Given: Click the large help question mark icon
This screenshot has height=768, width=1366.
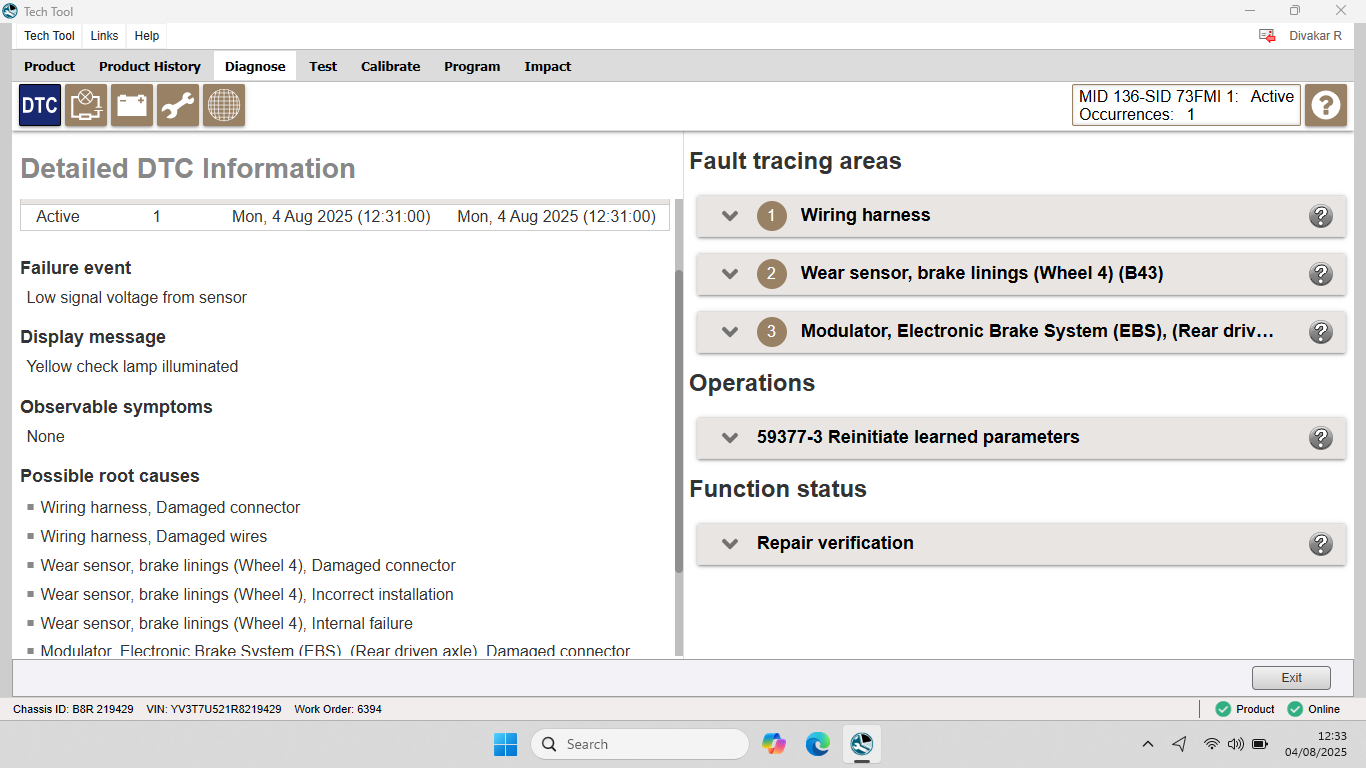Looking at the screenshot, I should 1325,105.
